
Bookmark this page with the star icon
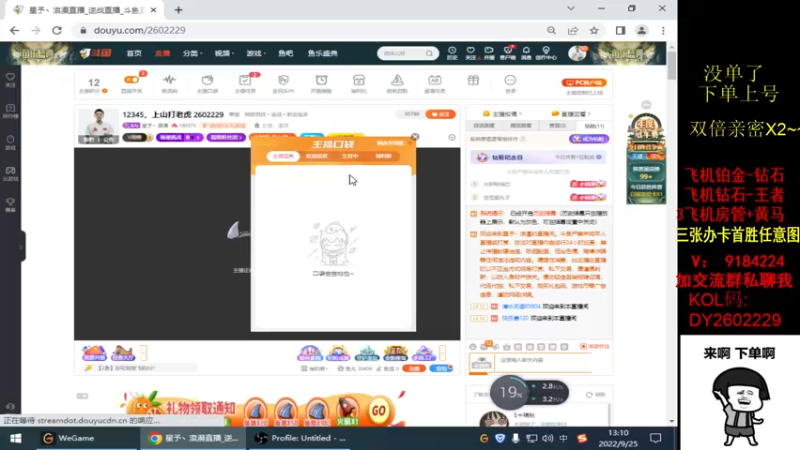tap(594, 31)
